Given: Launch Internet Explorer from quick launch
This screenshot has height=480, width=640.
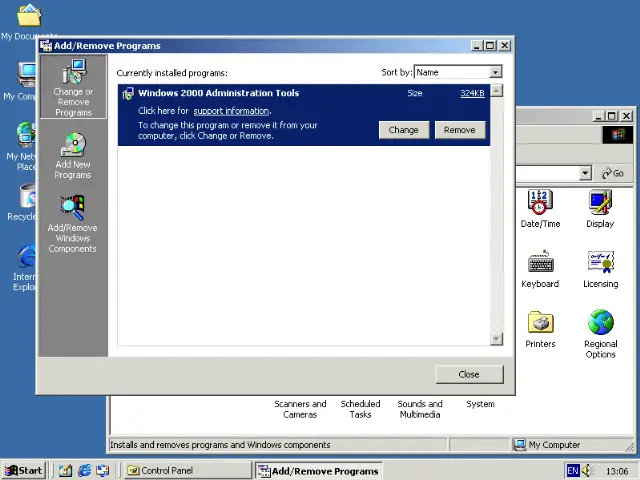Looking at the screenshot, I should pyautogui.click(x=84, y=471).
